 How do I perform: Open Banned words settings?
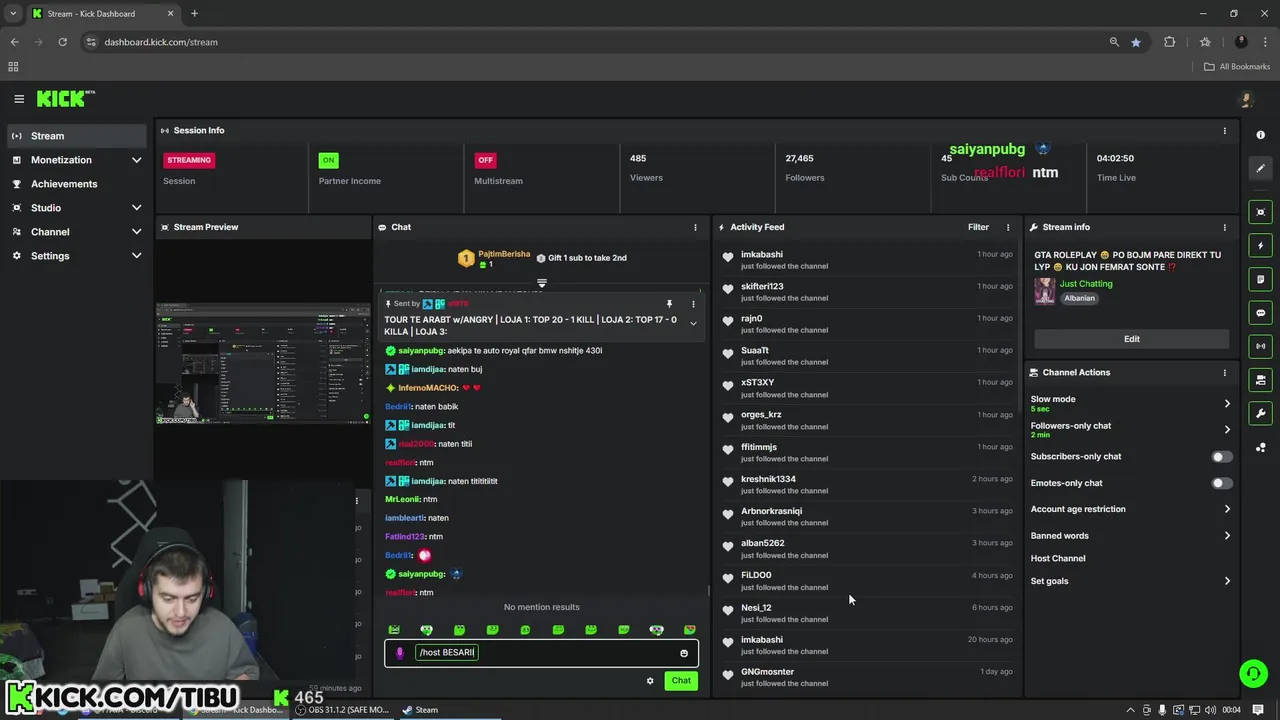[x=1131, y=536]
